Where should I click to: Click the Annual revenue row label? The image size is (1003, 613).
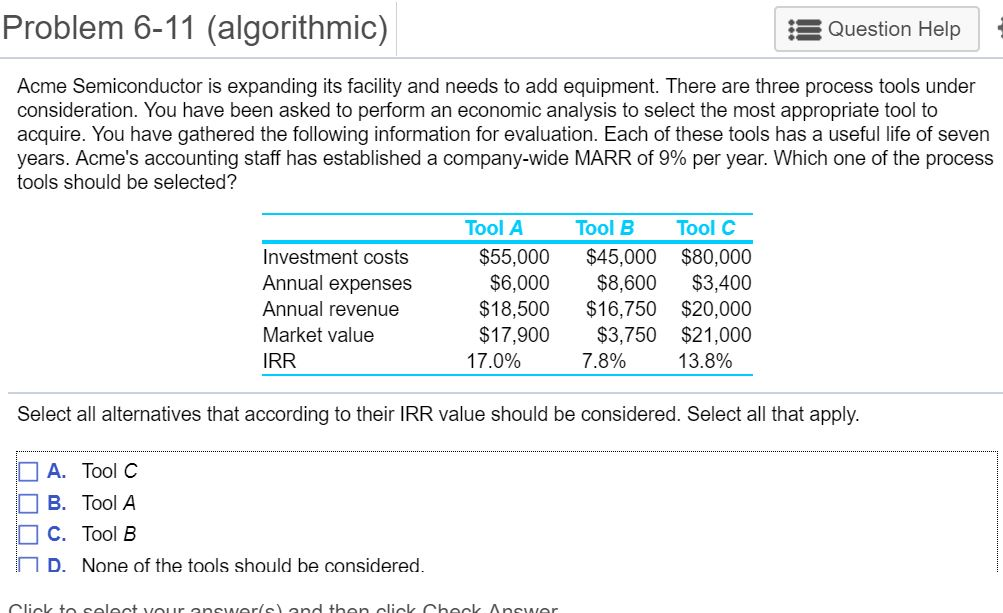tap(330, 309)
